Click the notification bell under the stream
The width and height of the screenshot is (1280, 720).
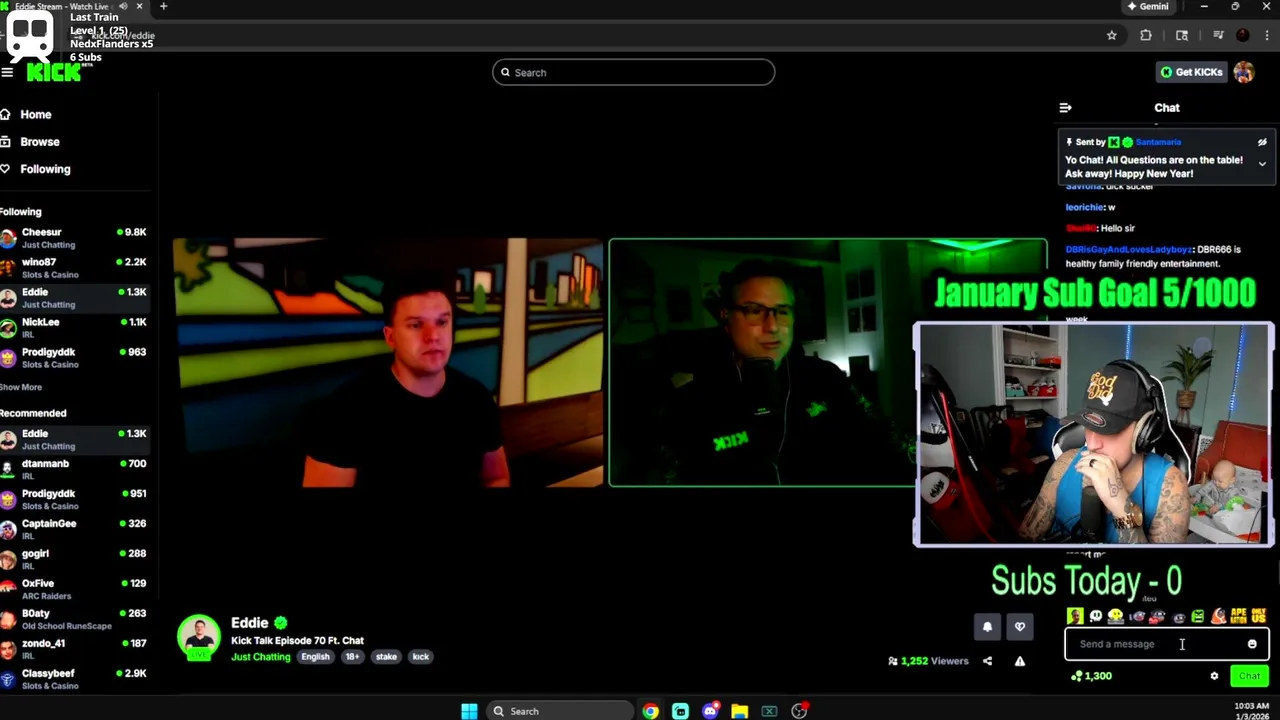[x=987, y=627]
